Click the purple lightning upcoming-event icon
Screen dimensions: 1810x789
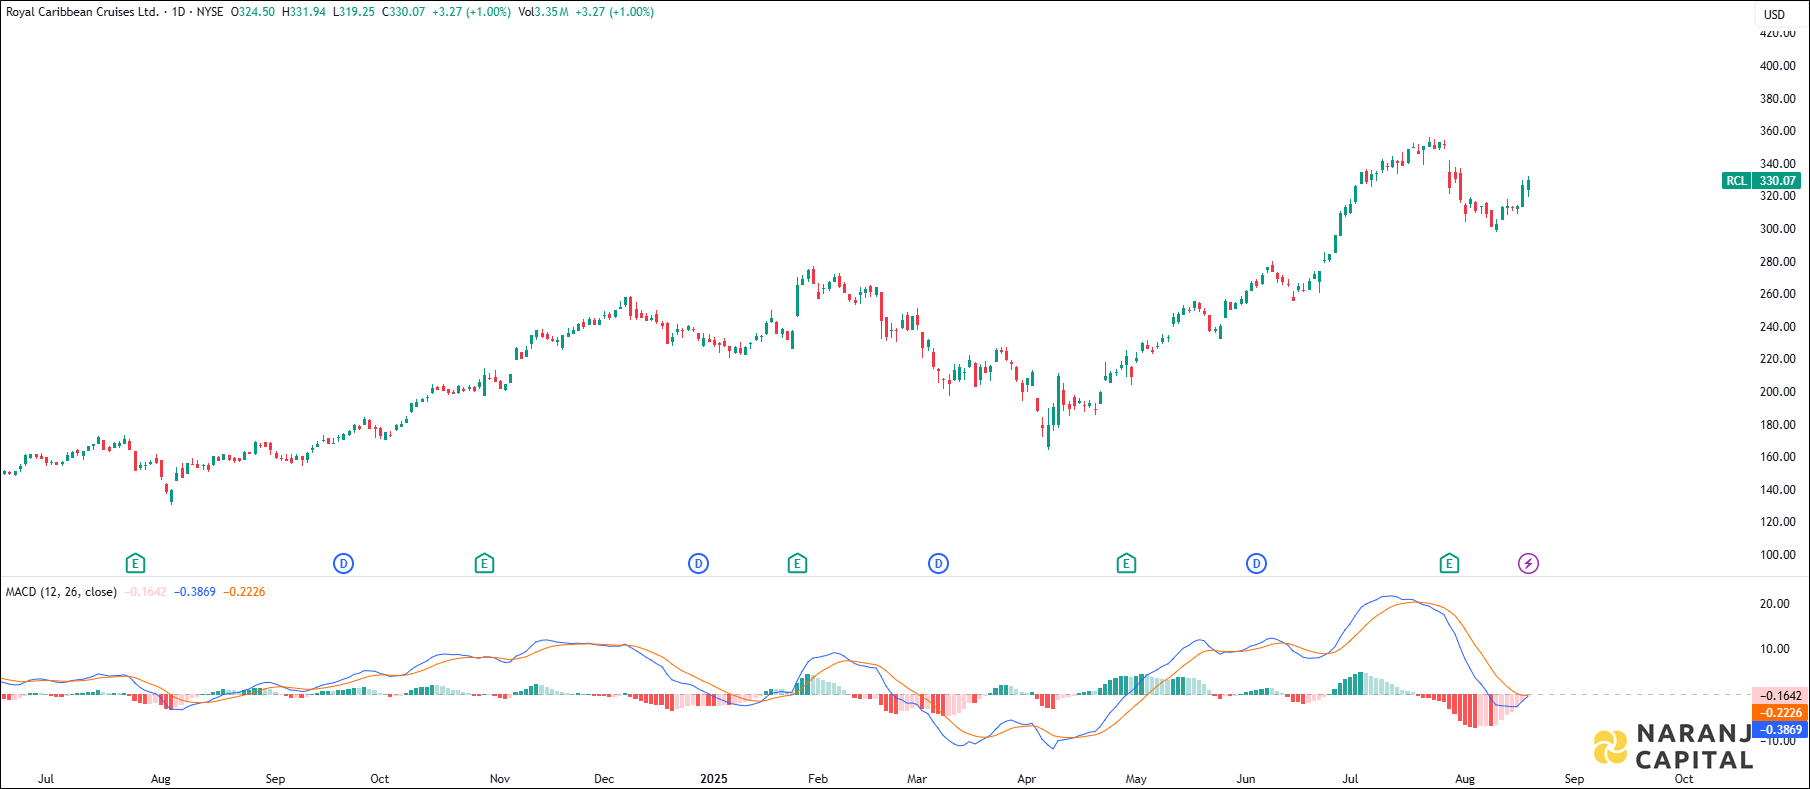(1528, 564)
